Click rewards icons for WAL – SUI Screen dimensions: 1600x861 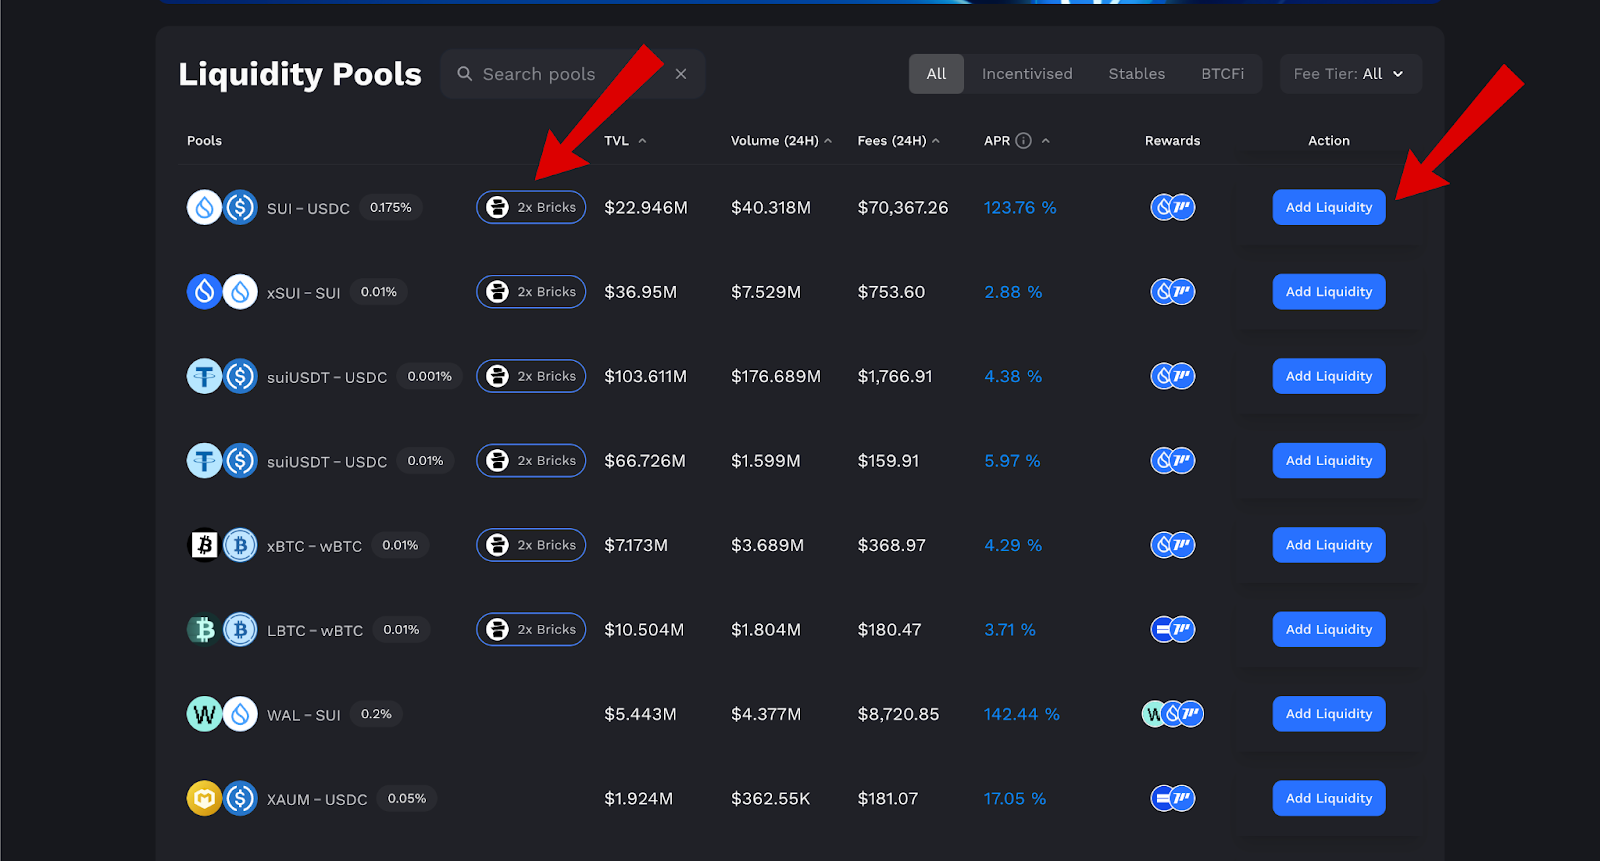pos(1173,714)
